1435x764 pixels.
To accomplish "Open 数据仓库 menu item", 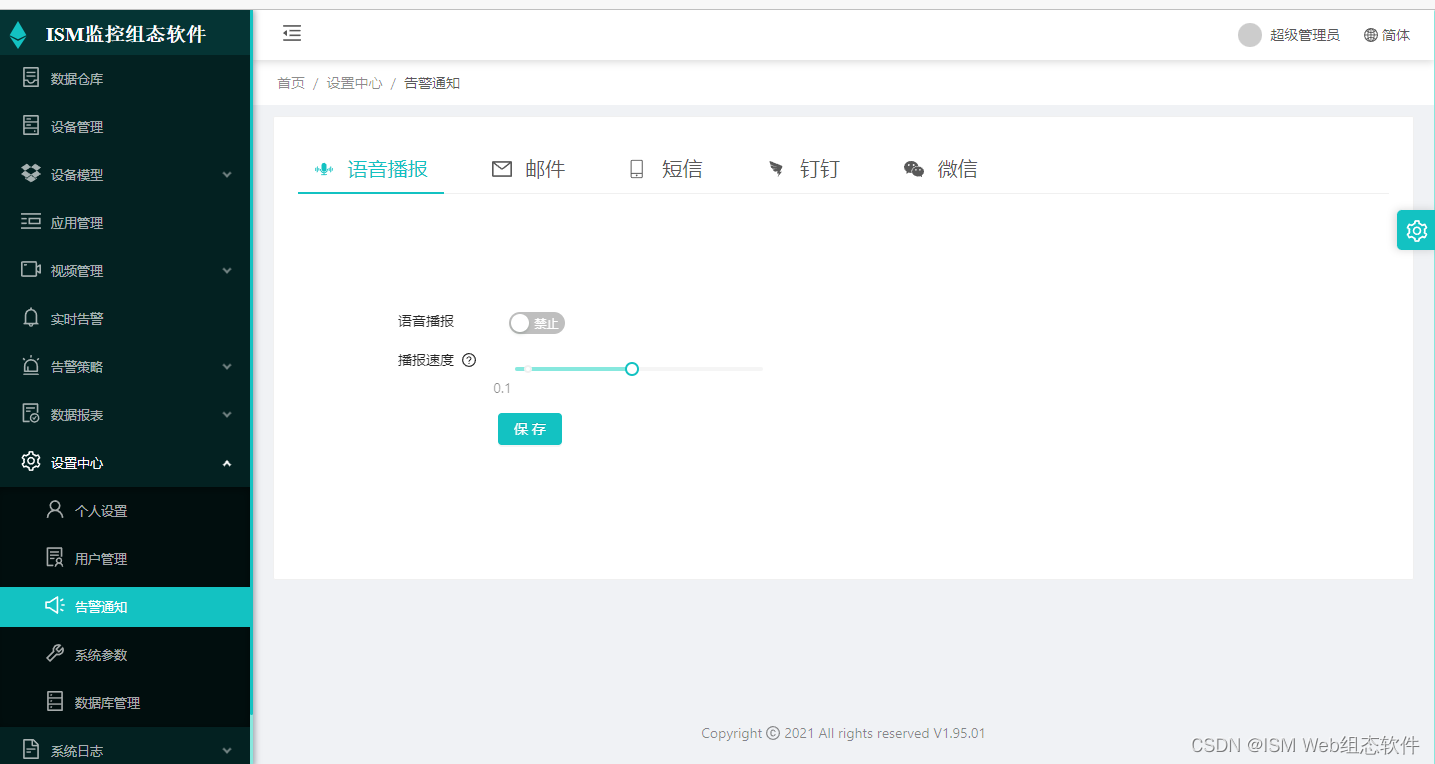I will pos(125,79).
